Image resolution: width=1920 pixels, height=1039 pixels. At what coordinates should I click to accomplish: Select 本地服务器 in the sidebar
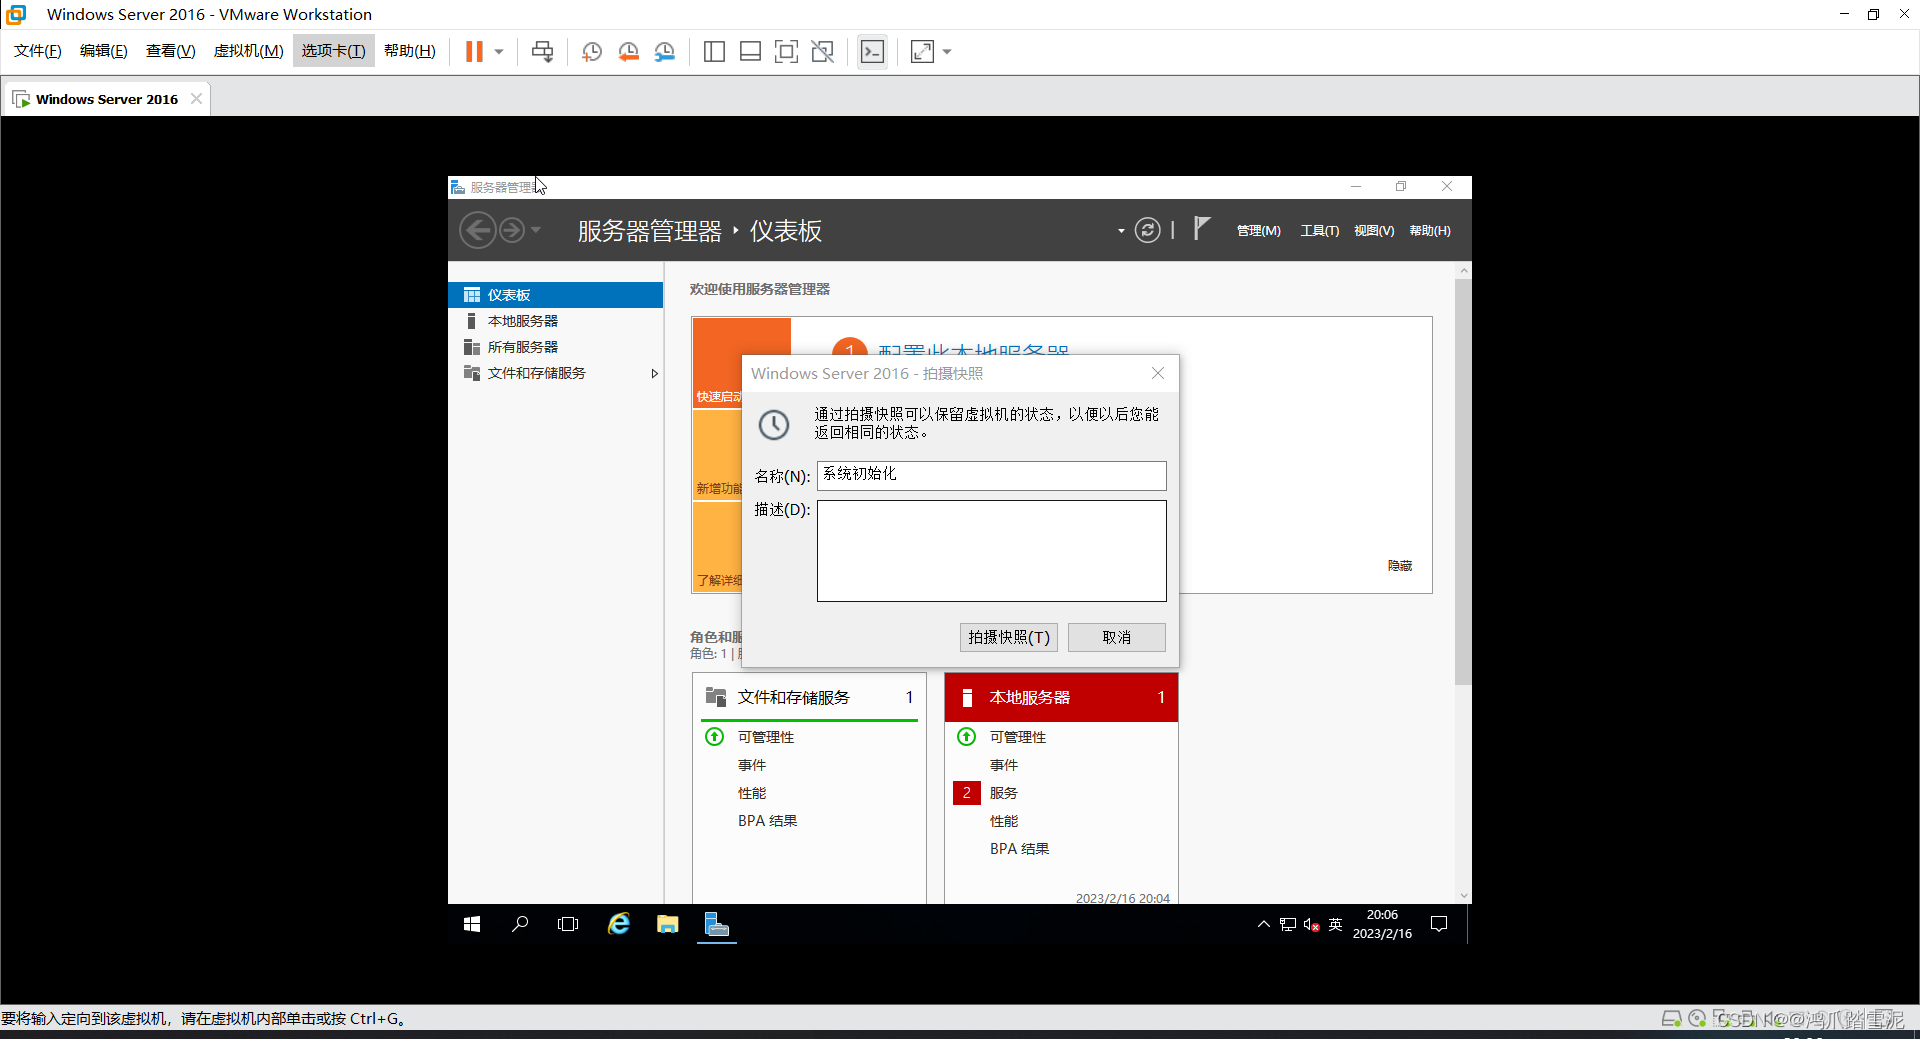click(x=556, y=321)
